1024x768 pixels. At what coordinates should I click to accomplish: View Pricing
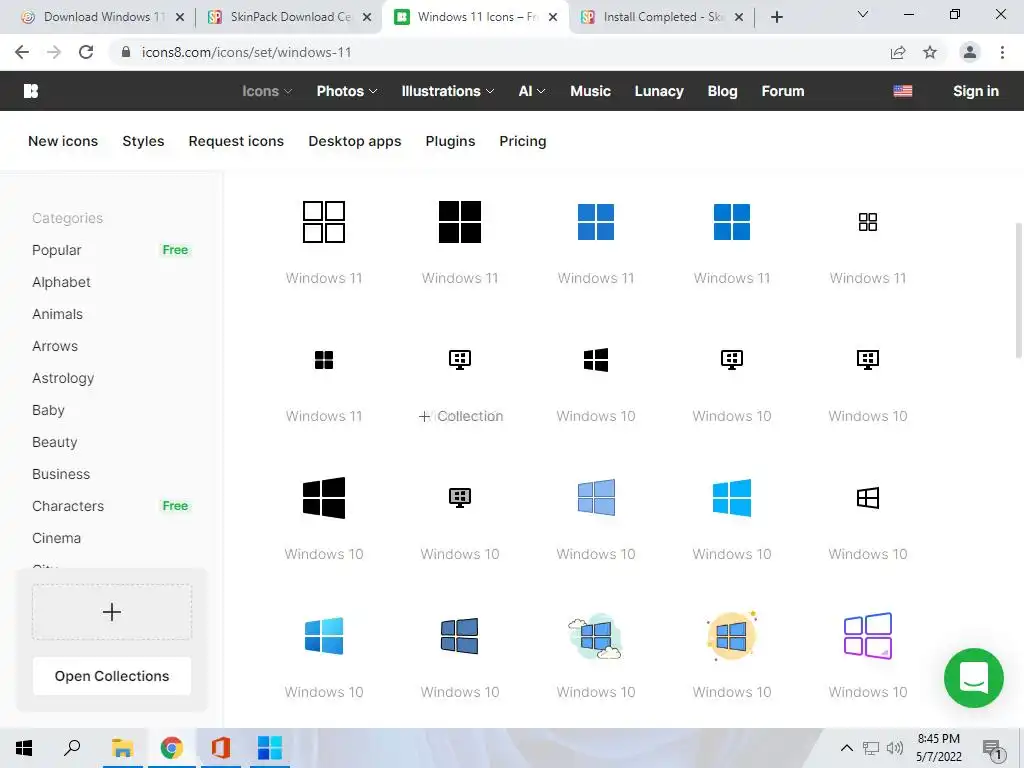click(522, 141)
